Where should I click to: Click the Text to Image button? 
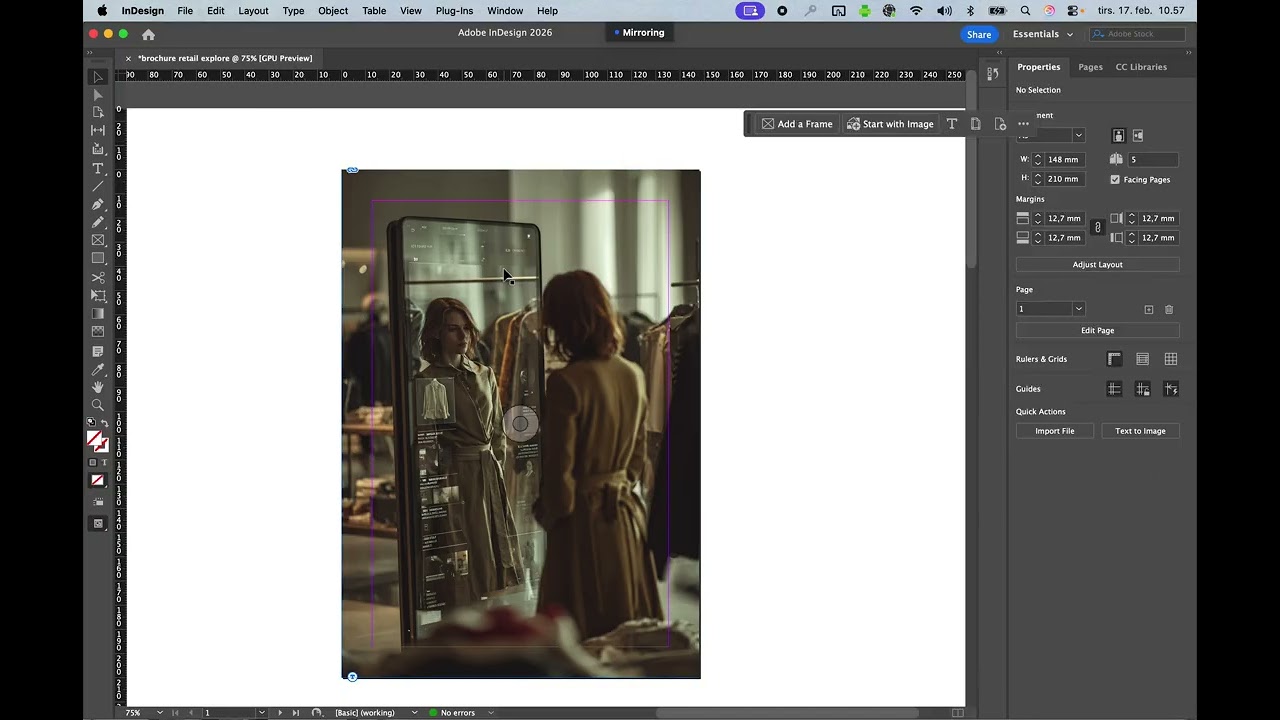[x=1140, y=431]
